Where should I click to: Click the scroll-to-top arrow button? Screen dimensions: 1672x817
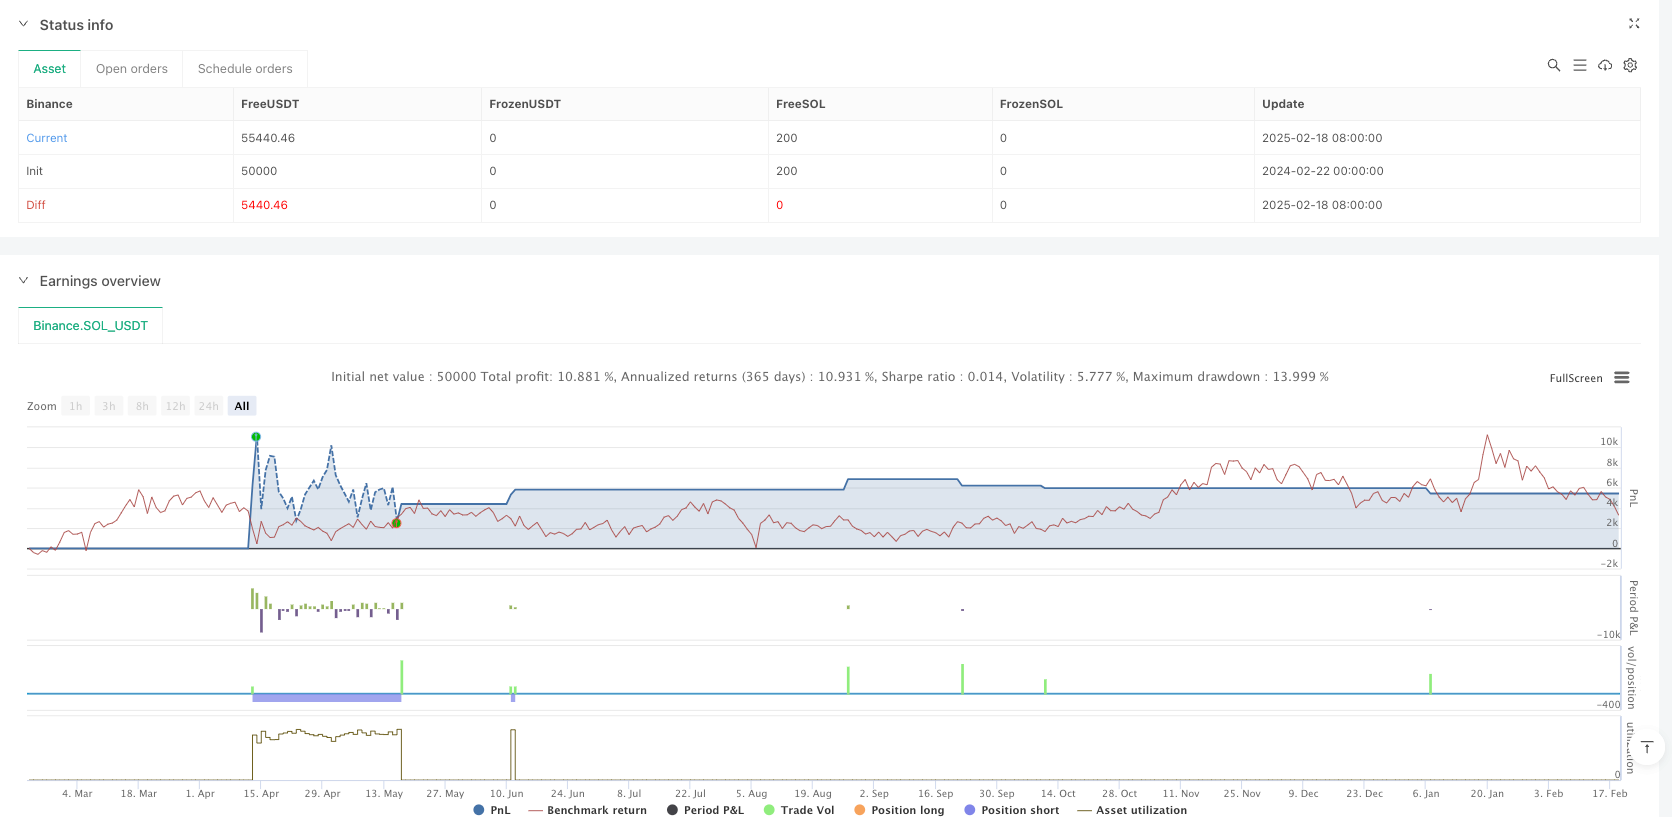(x=1647, y=747)
